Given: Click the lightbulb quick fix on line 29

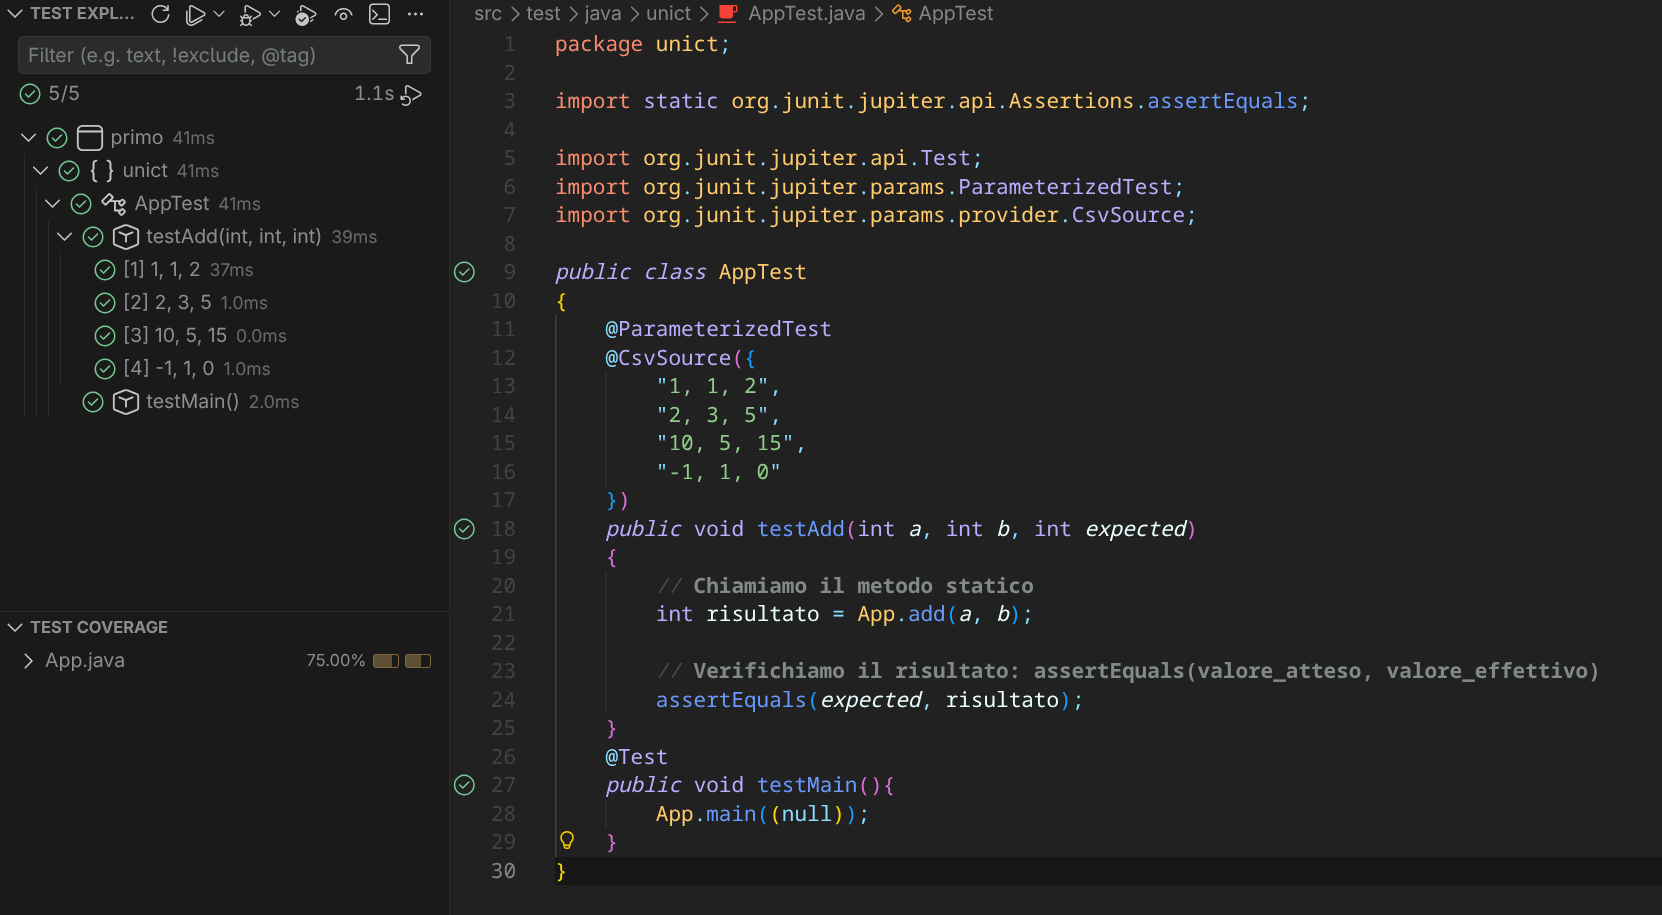Looking at the screenshot, I should tap(567, 840).
